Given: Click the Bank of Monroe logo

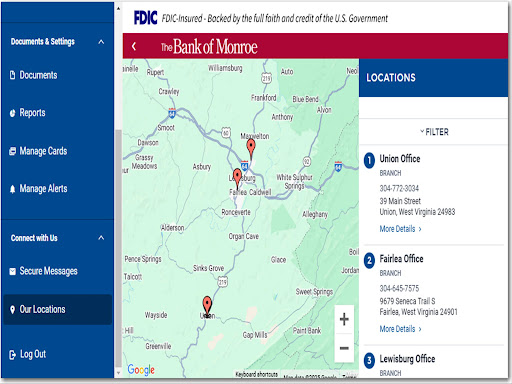Looking at the screenshot, I should [209, 46].
